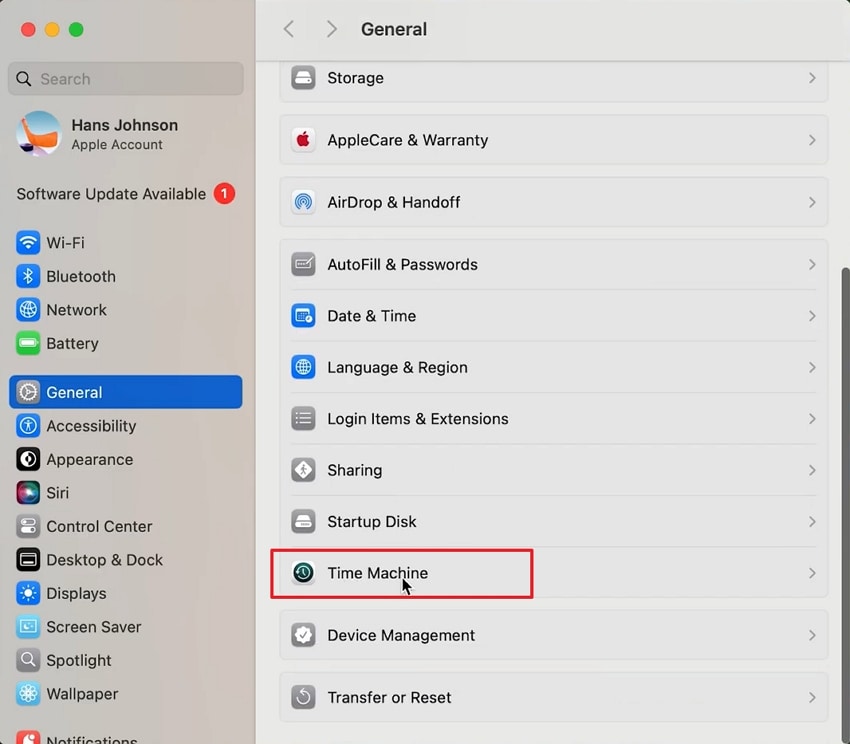The height and width of the screenshot is (744, 850).
Task: Choose Displays from the sidebar
Action: [x=75, y=593]
